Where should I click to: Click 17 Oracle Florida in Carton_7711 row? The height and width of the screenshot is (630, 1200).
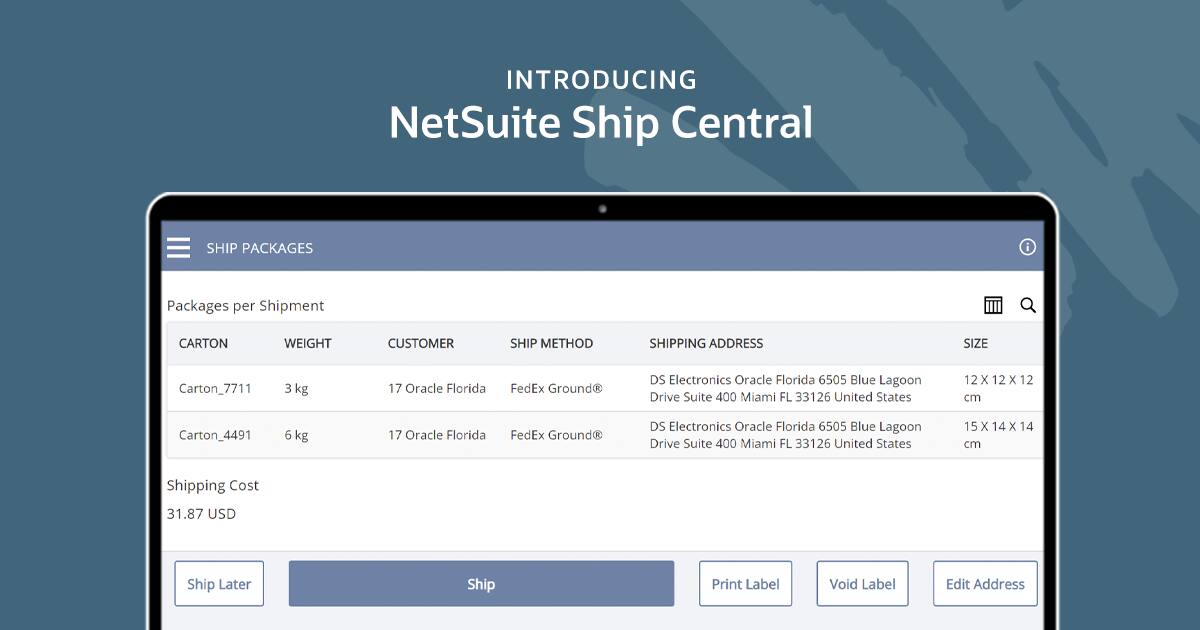[x=437, y=388]
